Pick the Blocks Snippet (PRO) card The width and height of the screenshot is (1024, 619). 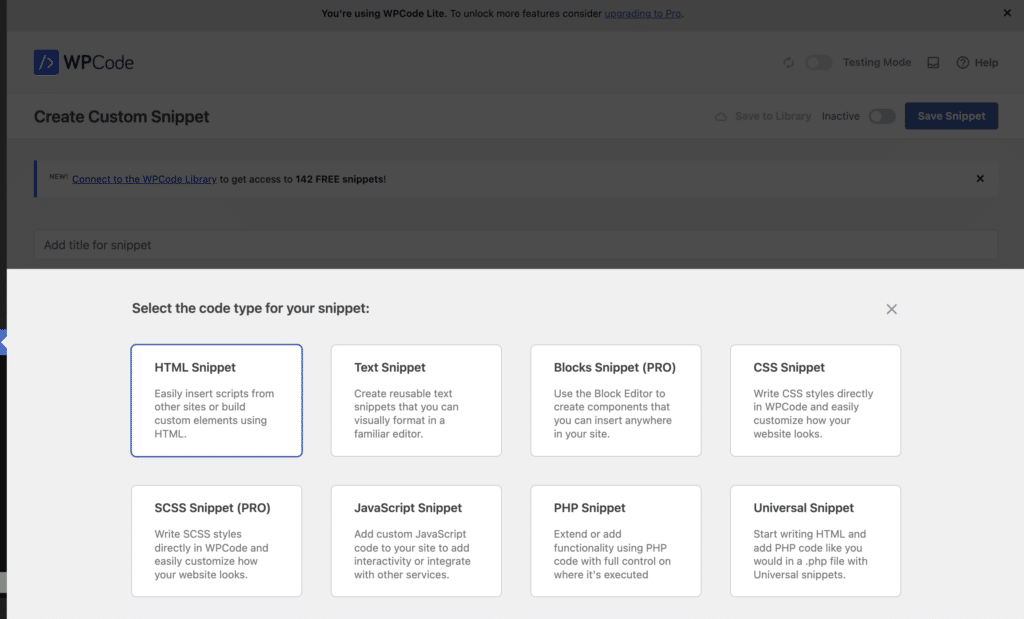coord(616,400)
